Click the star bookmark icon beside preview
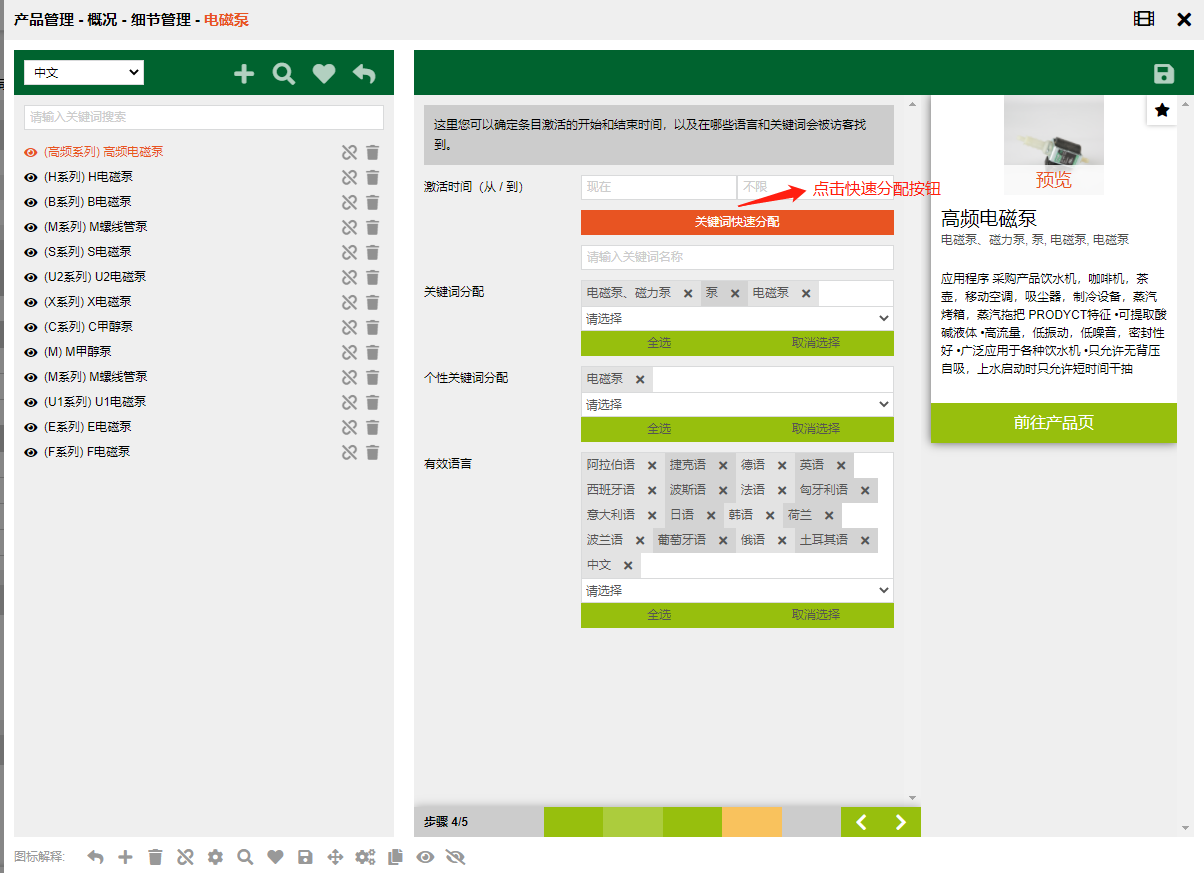 click(1162, 110)
